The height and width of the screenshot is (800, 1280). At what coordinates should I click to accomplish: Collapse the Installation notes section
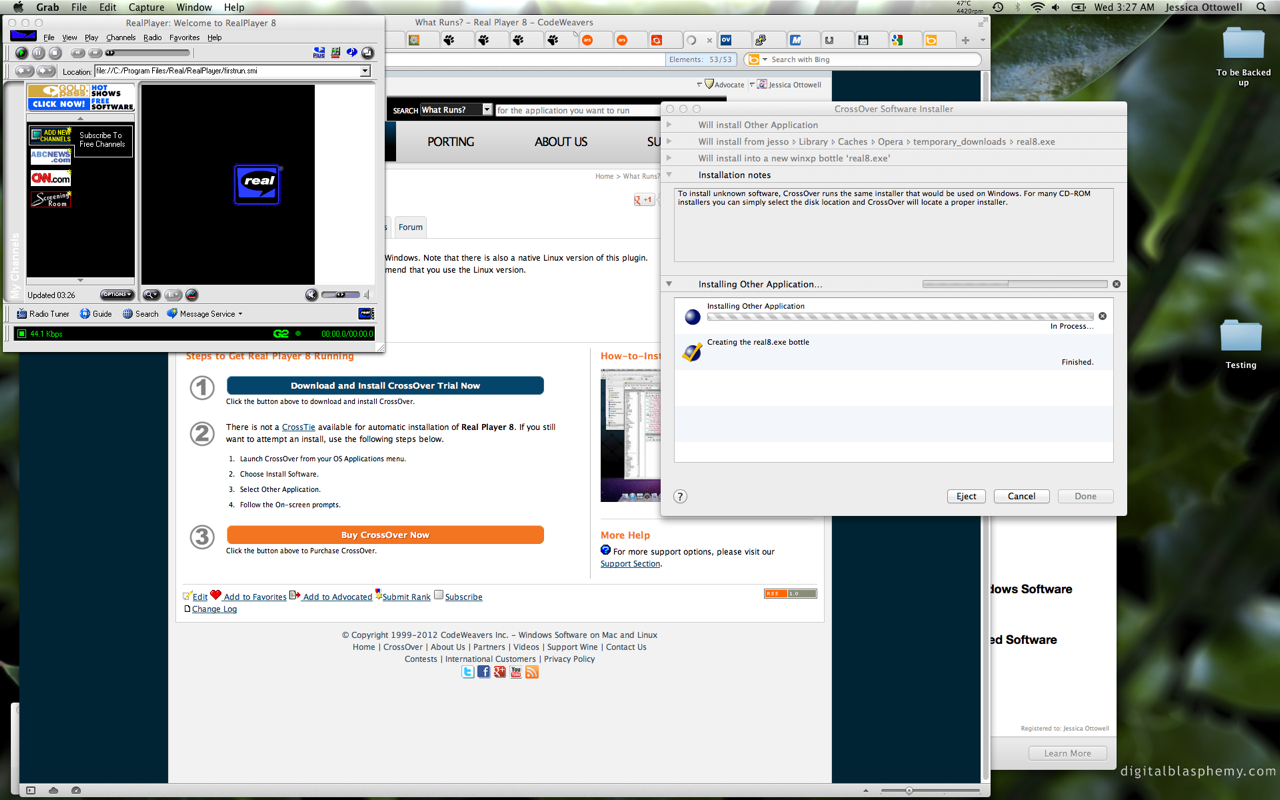pos(670,175)
